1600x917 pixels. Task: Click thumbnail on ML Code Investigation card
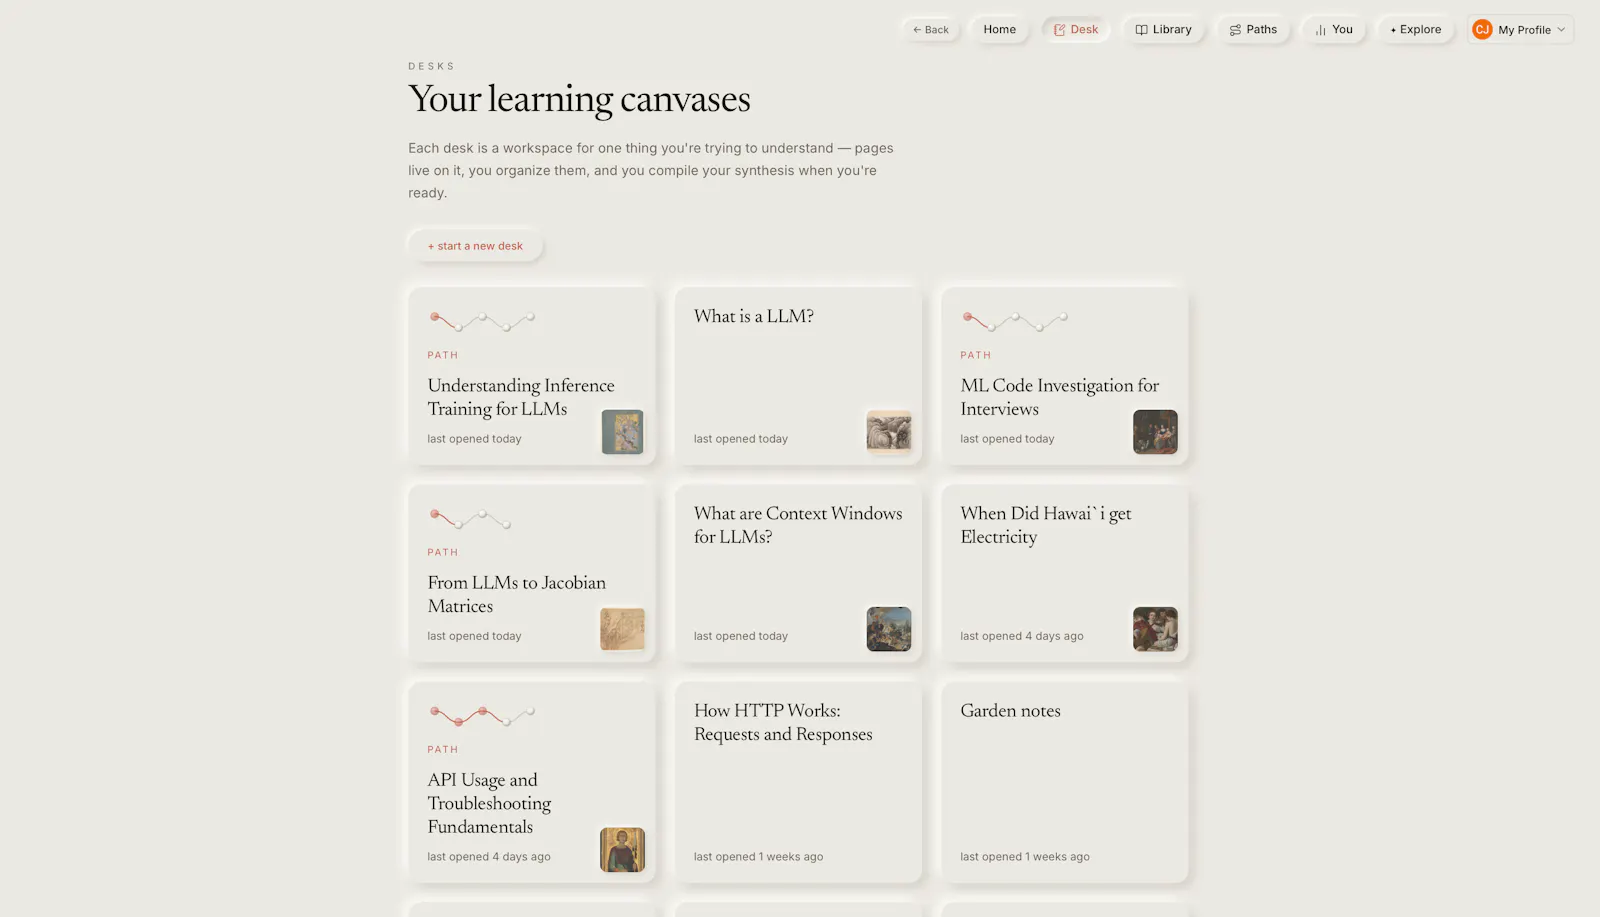1155,432
